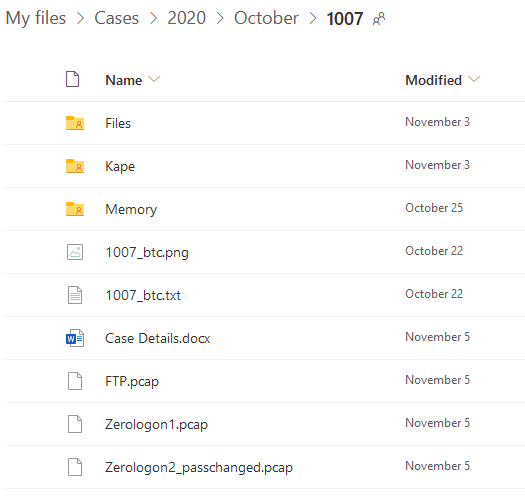This screenshot has height=502, width=525.
Task: Click the shared people icon beside 1007
Action: [x=379, y=19]
